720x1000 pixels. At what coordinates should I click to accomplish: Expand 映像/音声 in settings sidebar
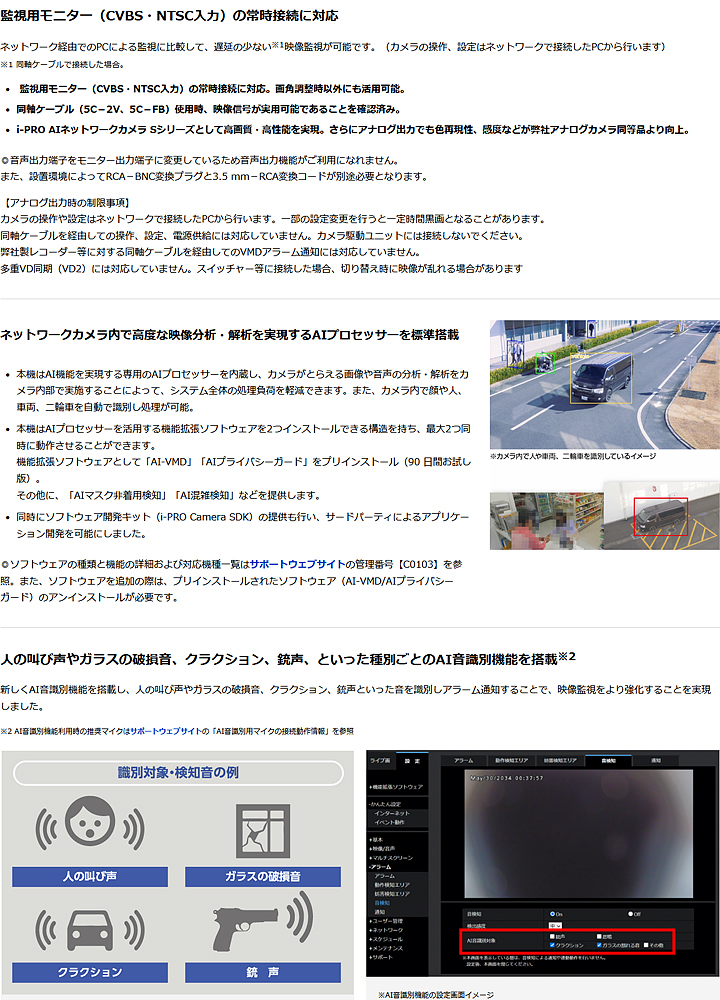click(382, 849)
